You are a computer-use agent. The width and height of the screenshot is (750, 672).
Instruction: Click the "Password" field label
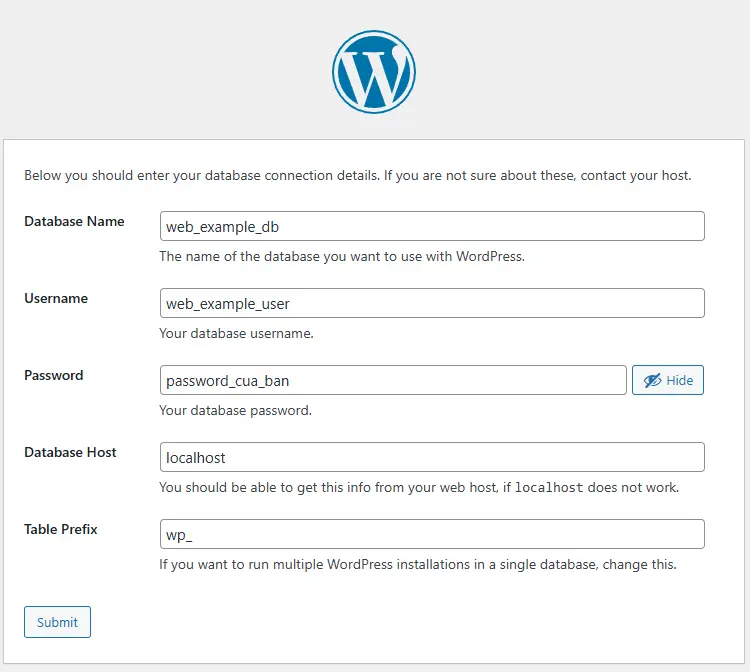pyautogui.click(x=54, y=375)
